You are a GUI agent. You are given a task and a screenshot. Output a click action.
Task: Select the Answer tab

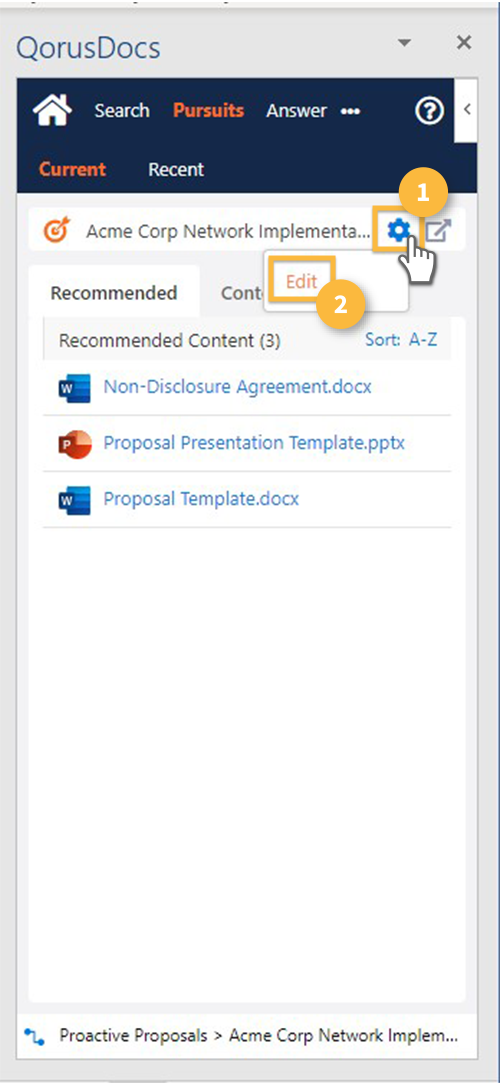click(x=297, y=111)
